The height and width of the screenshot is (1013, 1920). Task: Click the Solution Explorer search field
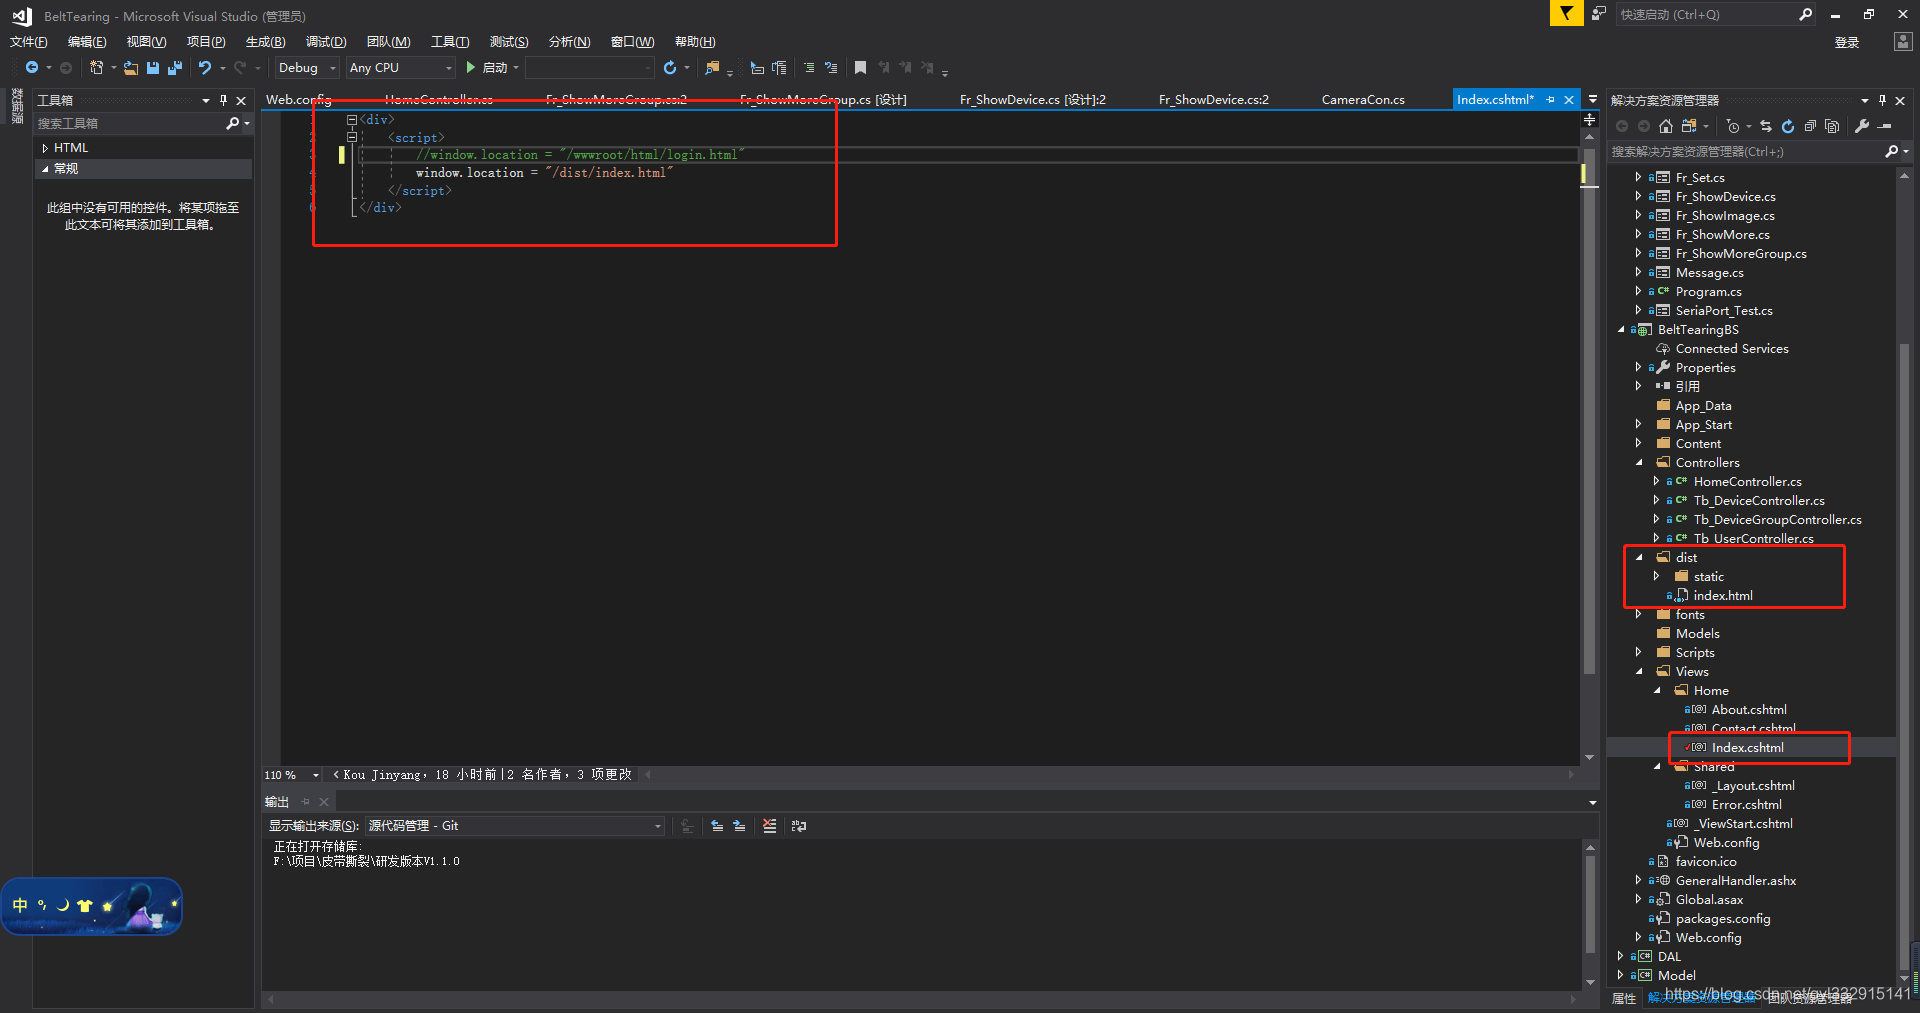(1745, 152)
